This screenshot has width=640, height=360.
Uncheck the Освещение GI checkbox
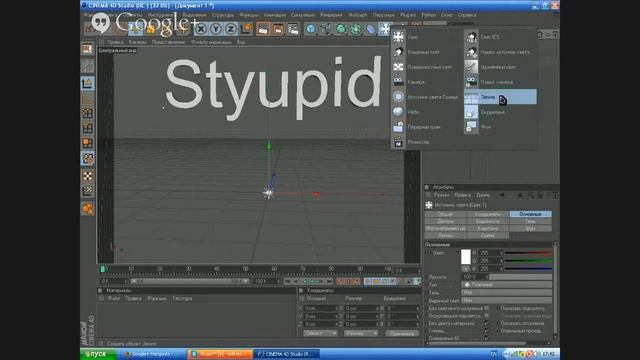click(486, 338)
